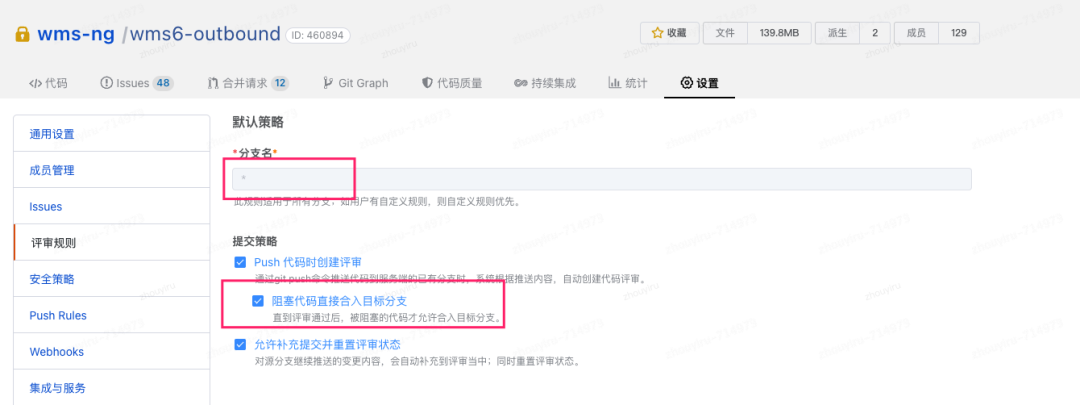Click the merge request icon before 合并请求

coord(213,83)
